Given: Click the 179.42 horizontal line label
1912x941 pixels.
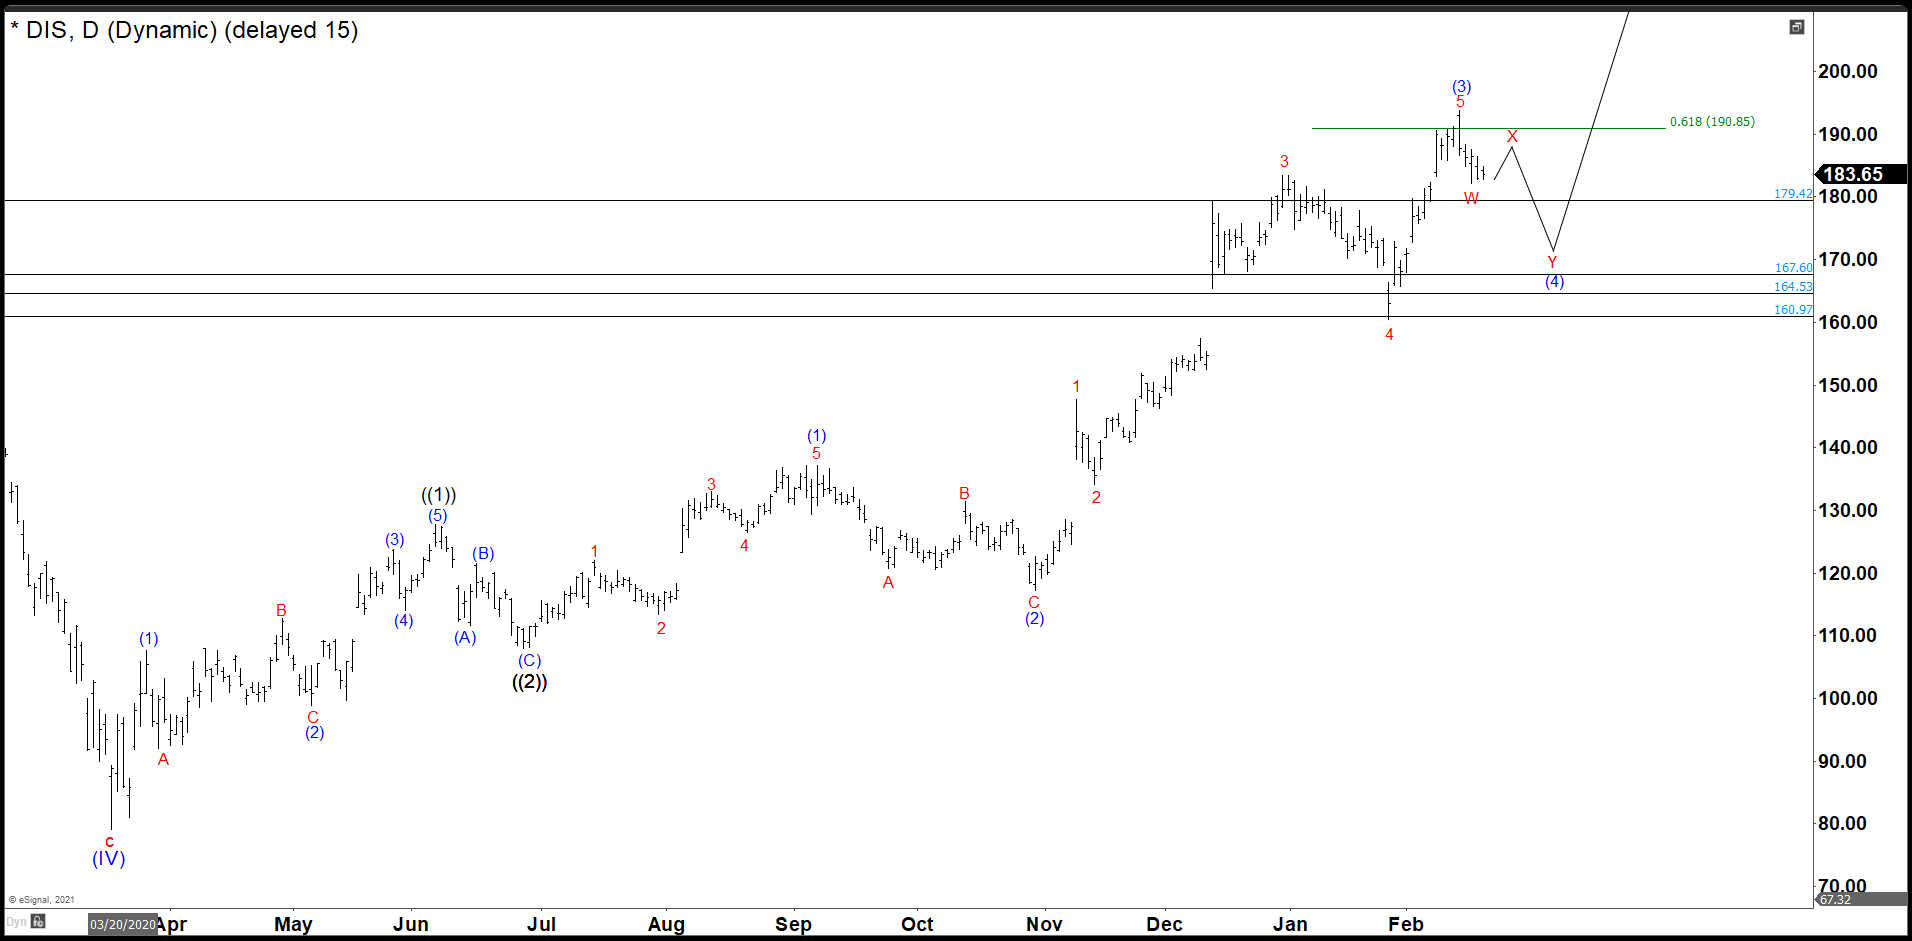Looking at the screenshot, I should pyautogui.click(x=1792, y=194).
